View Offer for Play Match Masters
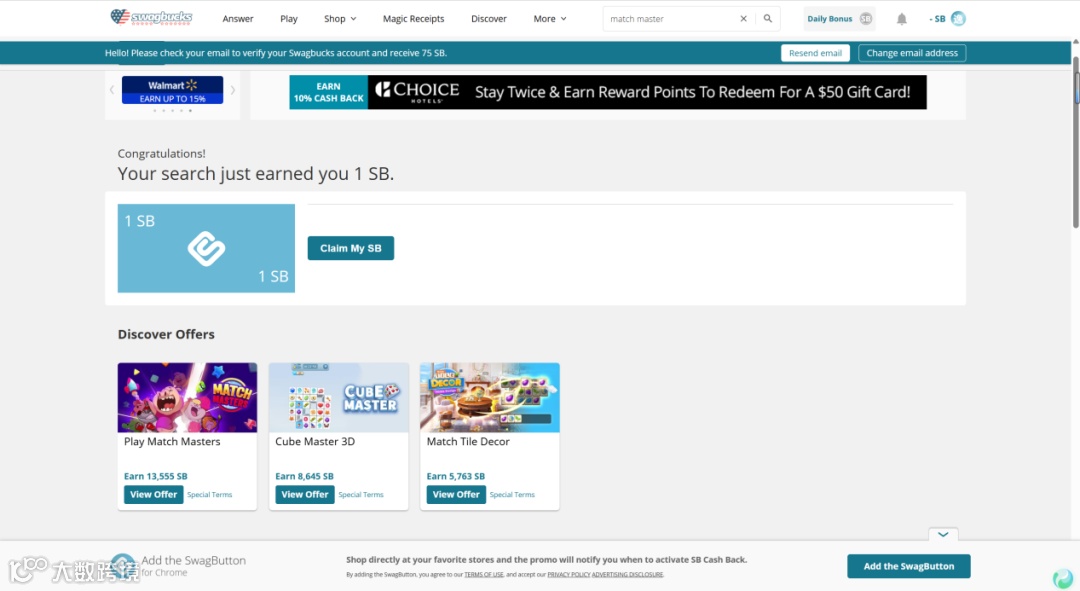The width and height of the screenshot is (1080, 591). point(154,495)
